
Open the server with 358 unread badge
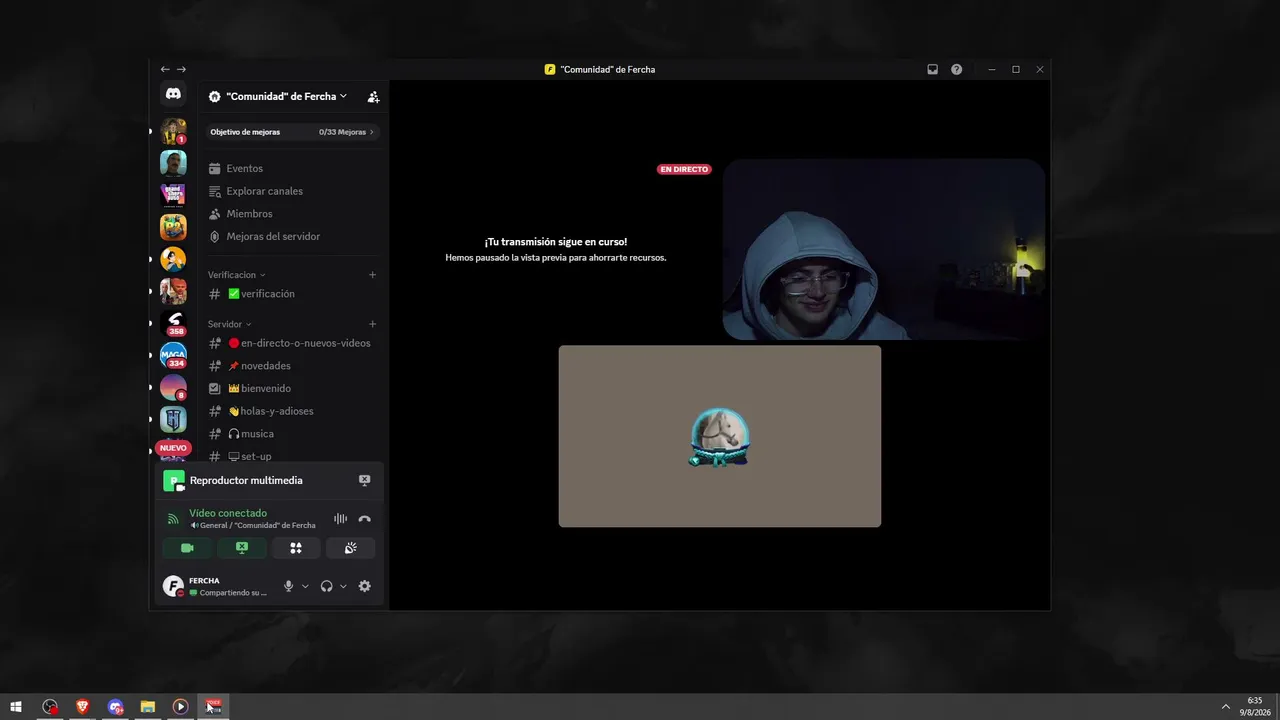point(173,323)
